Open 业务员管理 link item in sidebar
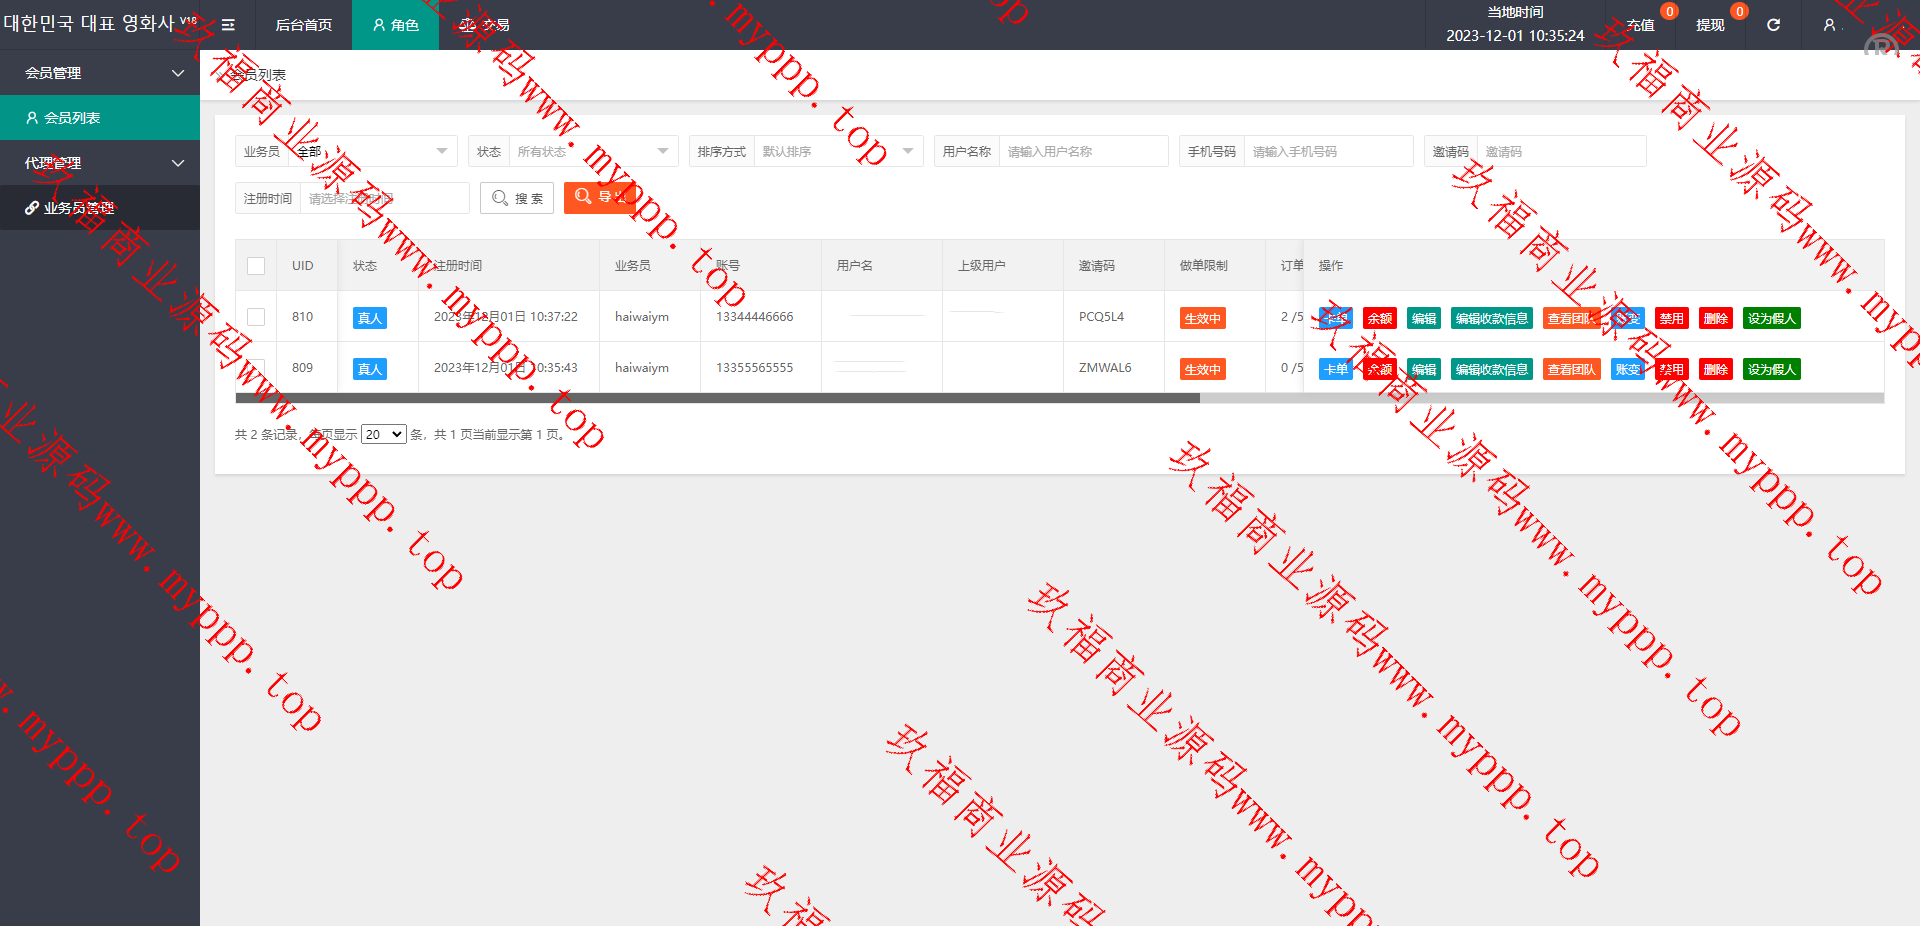 [x=79, y=208]
